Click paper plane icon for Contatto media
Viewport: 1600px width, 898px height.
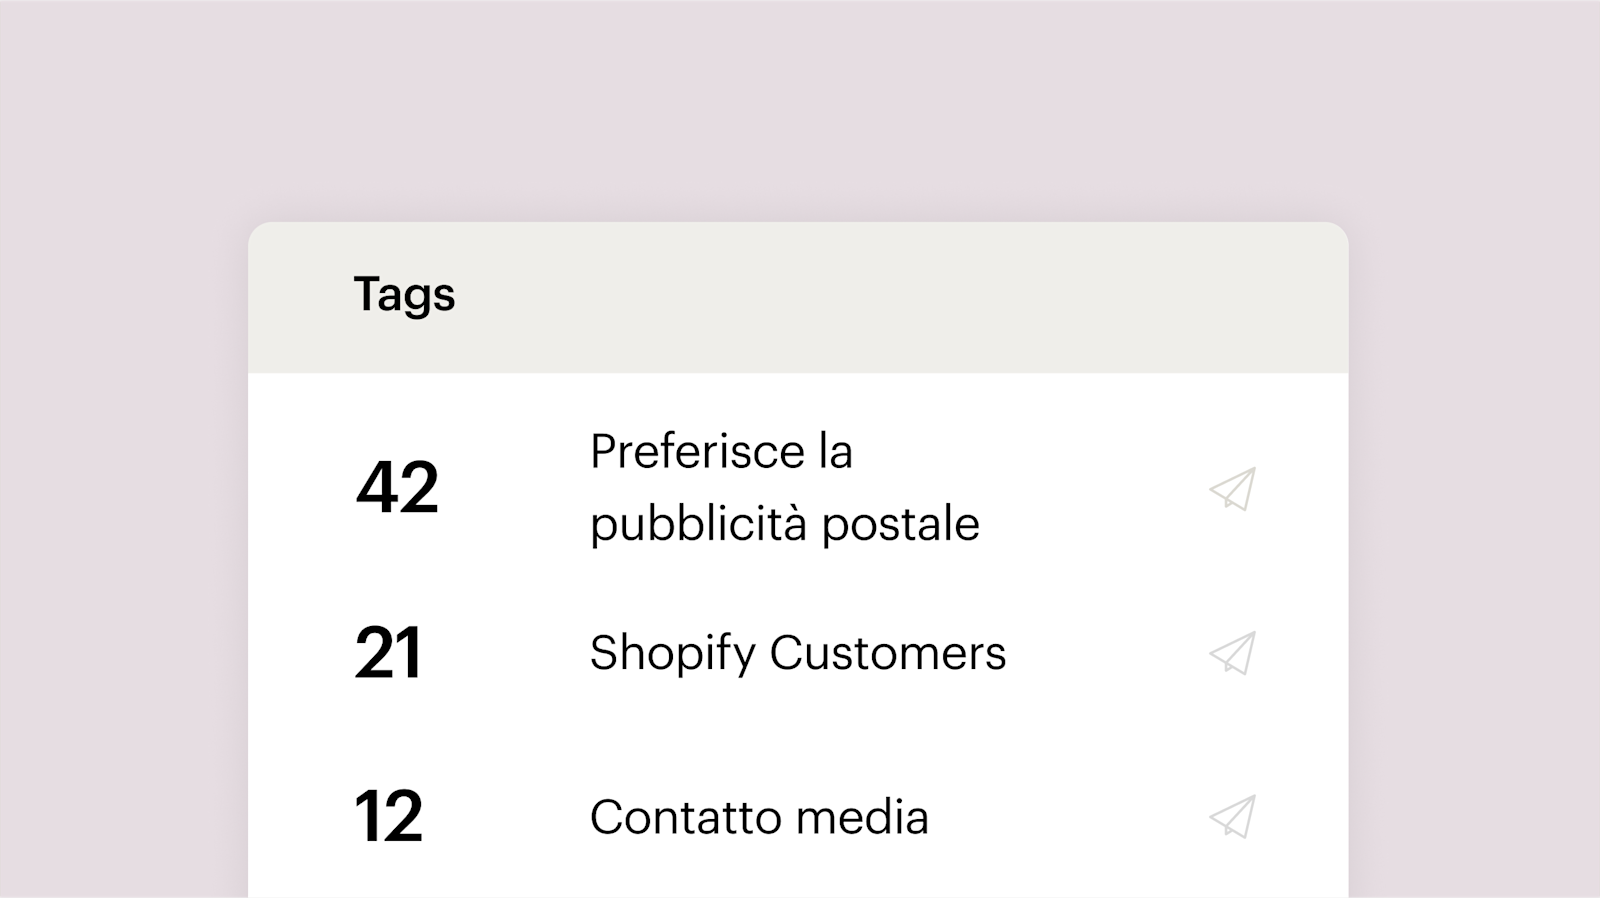1232,817
